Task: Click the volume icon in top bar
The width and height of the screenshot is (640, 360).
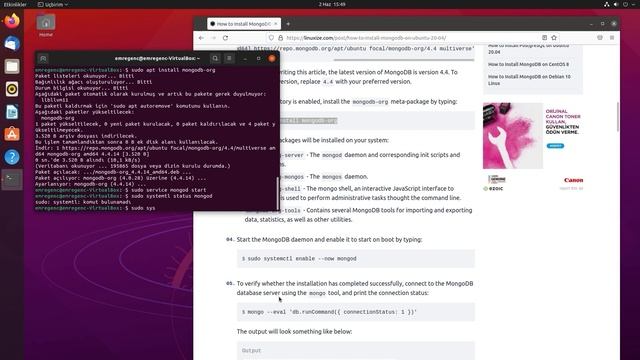Action: click(x=616, y=4)
